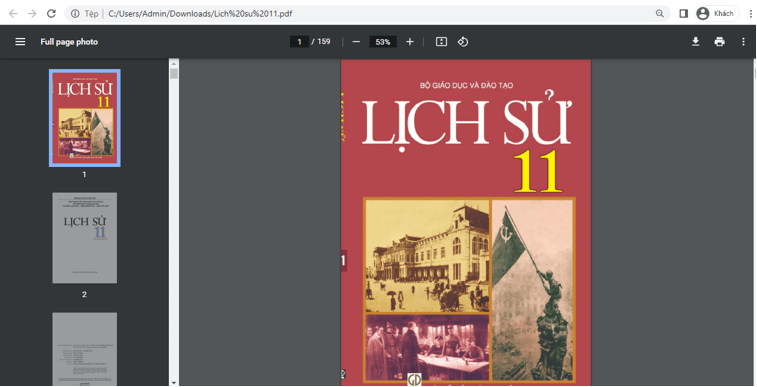Zoom in the PDF with plus button
The height and width of the screenshot is (387, 757).
coord(410,42)
